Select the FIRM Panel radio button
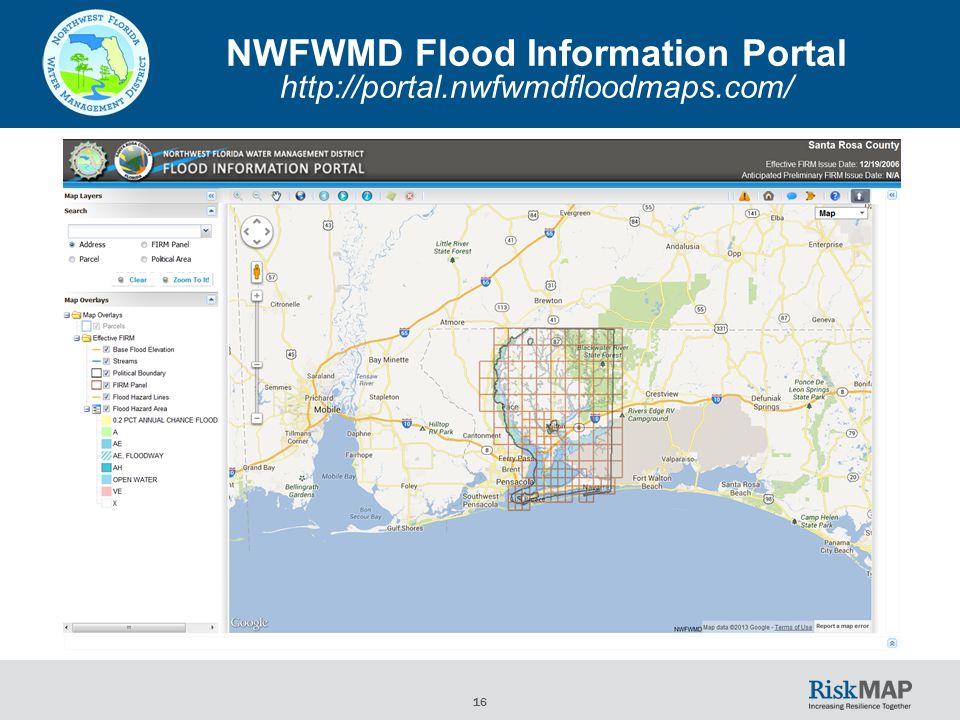The height and width of the screenshot is (720, 960). [x=144, y=244]
